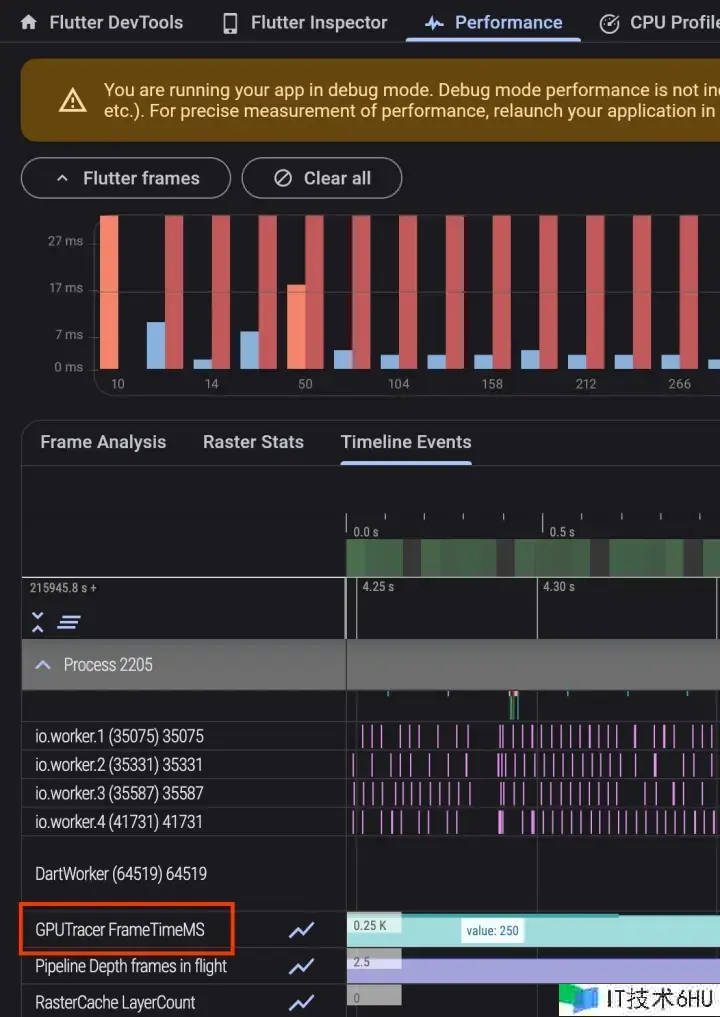Open the Flutter DevTools home tab

point(101,22)
